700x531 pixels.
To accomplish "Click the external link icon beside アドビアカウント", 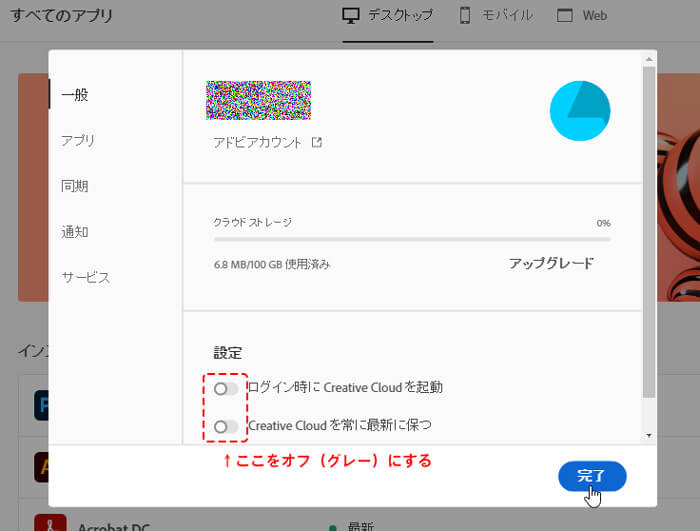I will click(x=317, y=142).
